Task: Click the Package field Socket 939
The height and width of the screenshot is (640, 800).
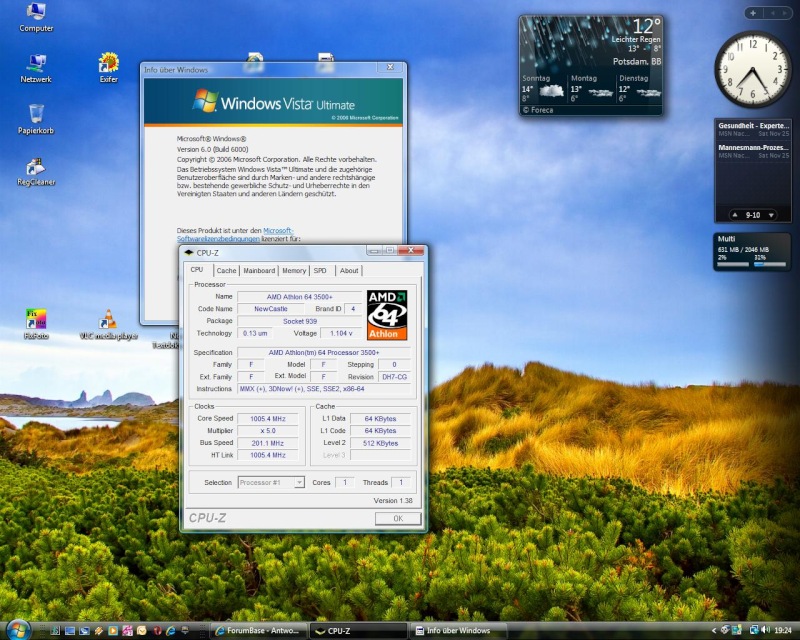Action: click(x=299, y=321)
